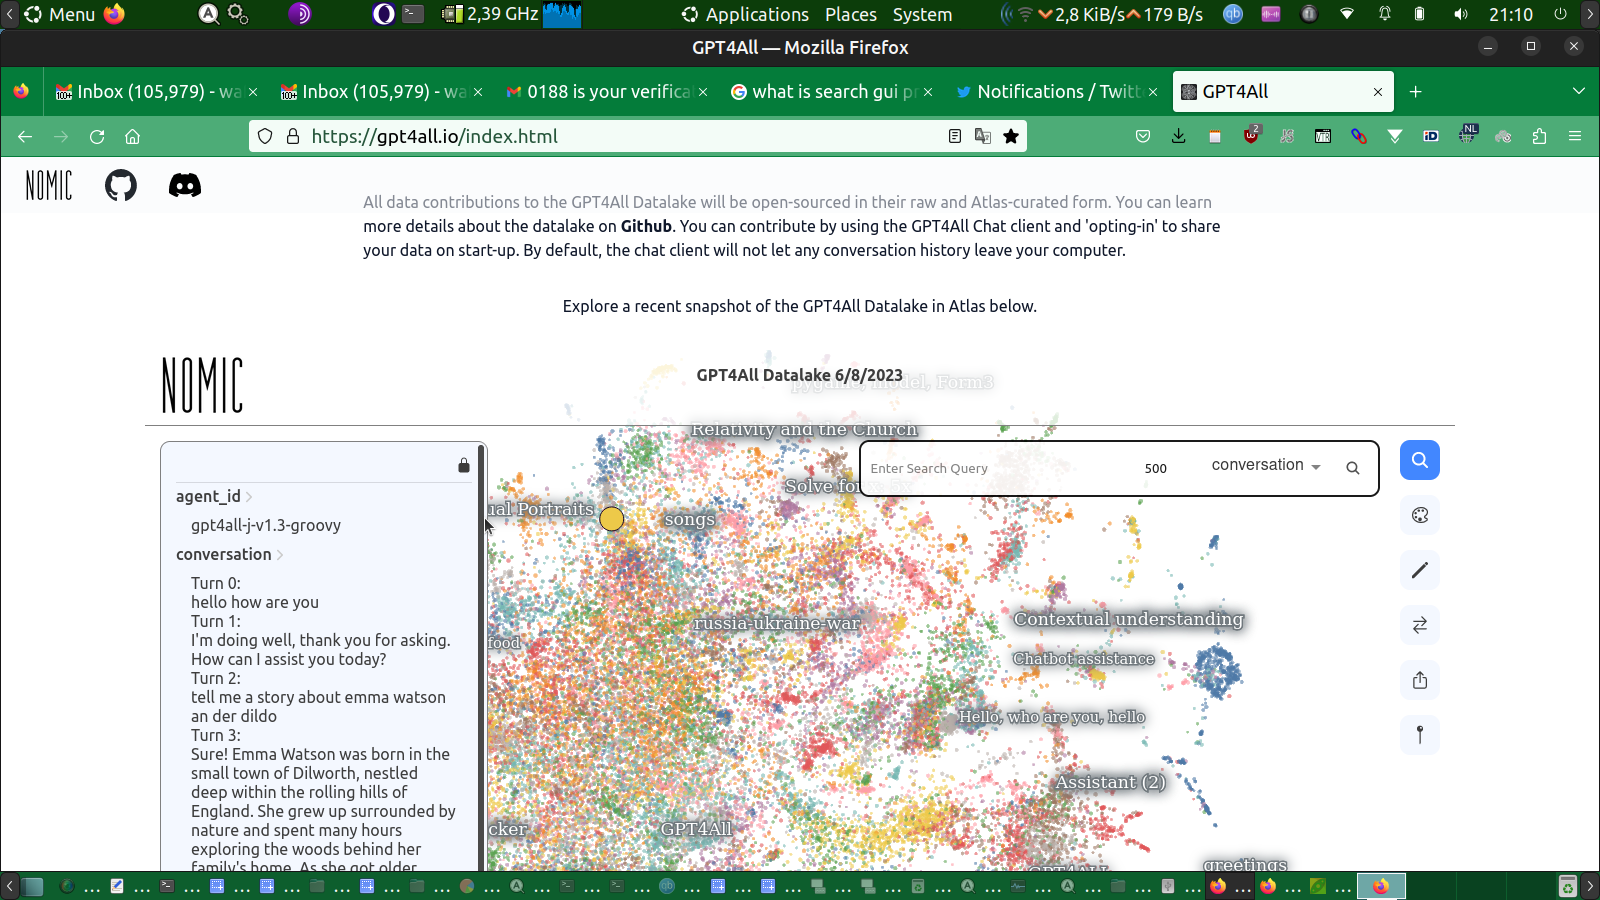Save the page to Pocket
This screenshot has height=900, width=1600.
[x=1143, y=136]
